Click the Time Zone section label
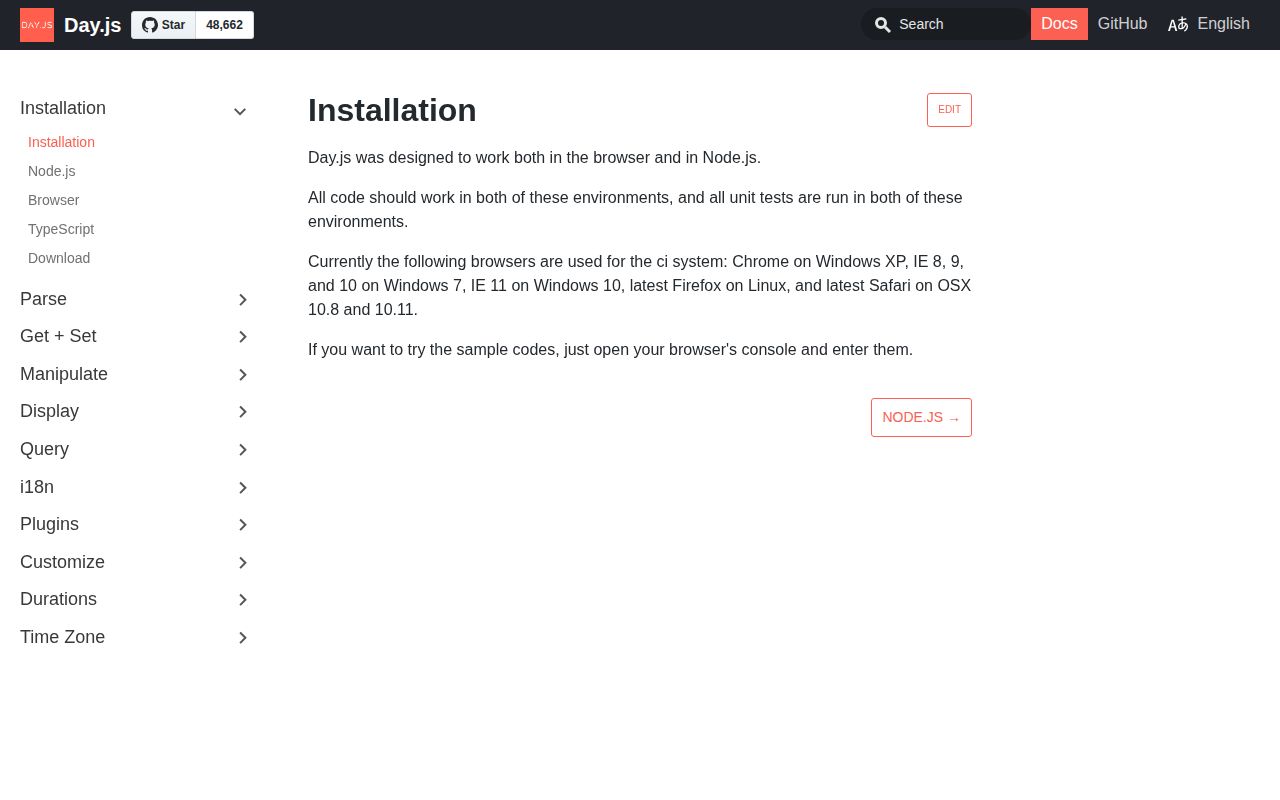The height and width of the screenshot is (800, 1280). [62, 637]
